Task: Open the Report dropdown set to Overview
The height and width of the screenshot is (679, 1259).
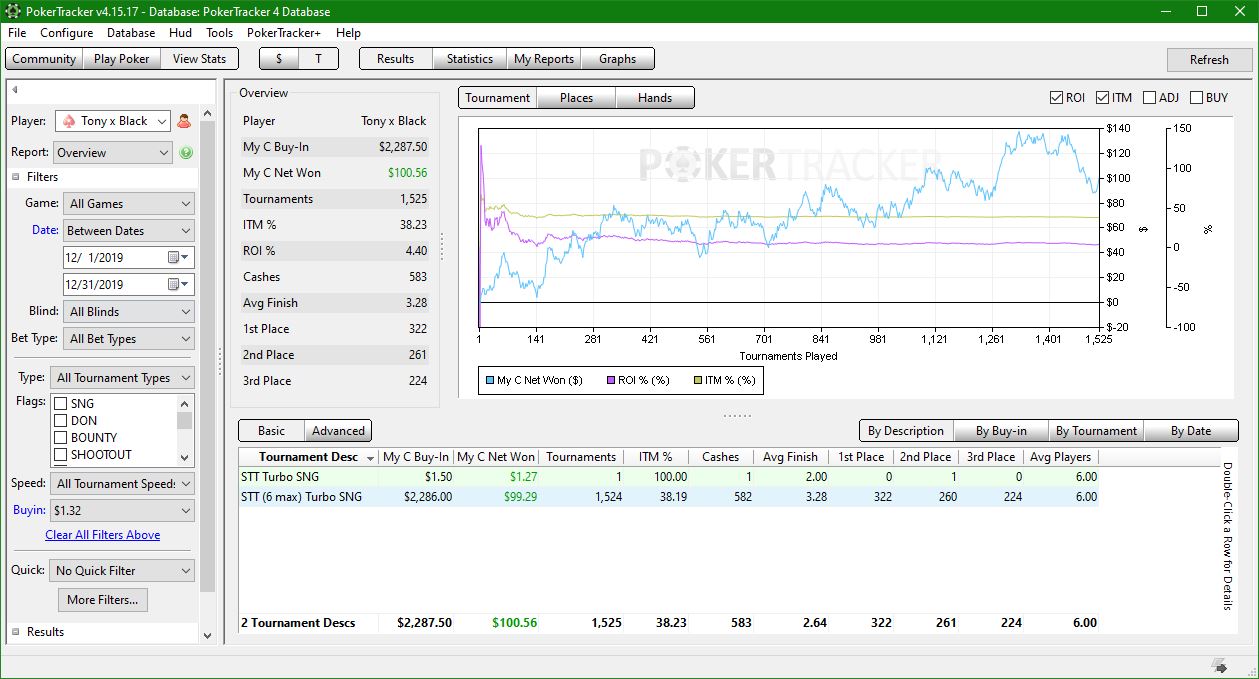Action: [113, 153]
